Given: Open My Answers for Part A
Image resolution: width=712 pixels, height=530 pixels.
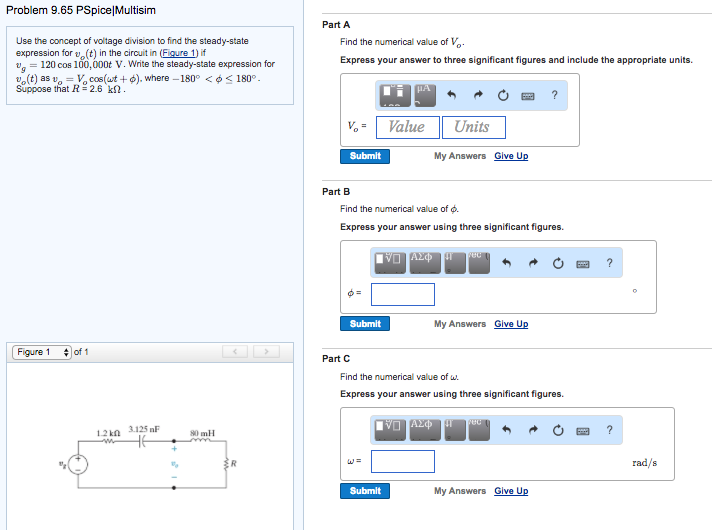Looking at the screenshot, I should coord(460,156).
